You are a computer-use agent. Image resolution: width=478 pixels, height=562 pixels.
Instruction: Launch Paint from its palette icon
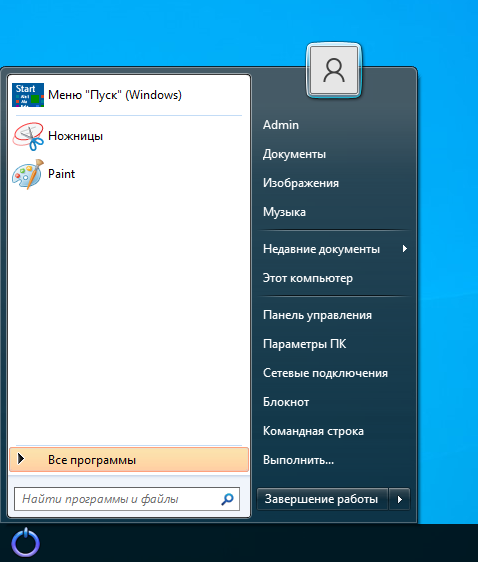tap(28, 174)
